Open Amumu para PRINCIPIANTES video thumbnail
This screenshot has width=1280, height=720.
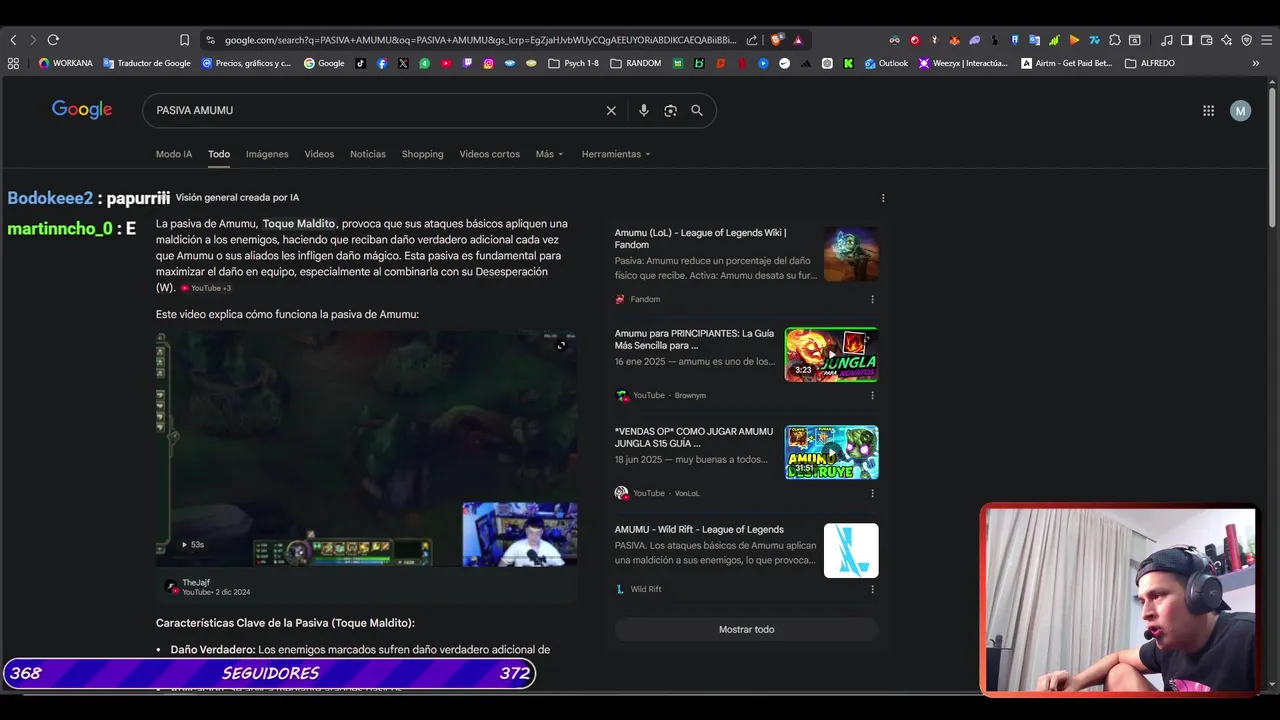pos(831,354)
